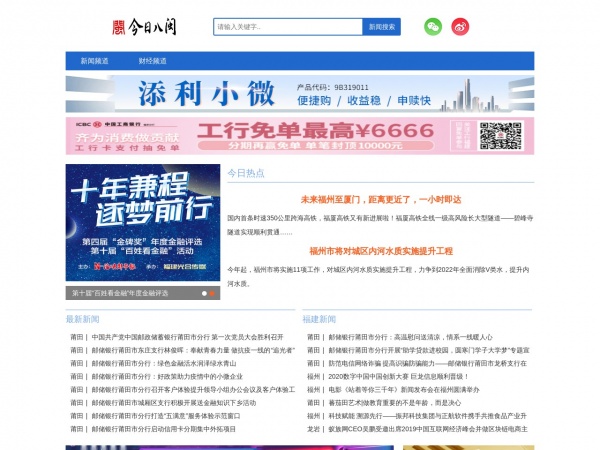Viewport: 600px width, 450px height.
Task: Click slideshow caption 第十届百姓看金融年度金融评选
Action: pyautogui.click(x=120, y=293)
